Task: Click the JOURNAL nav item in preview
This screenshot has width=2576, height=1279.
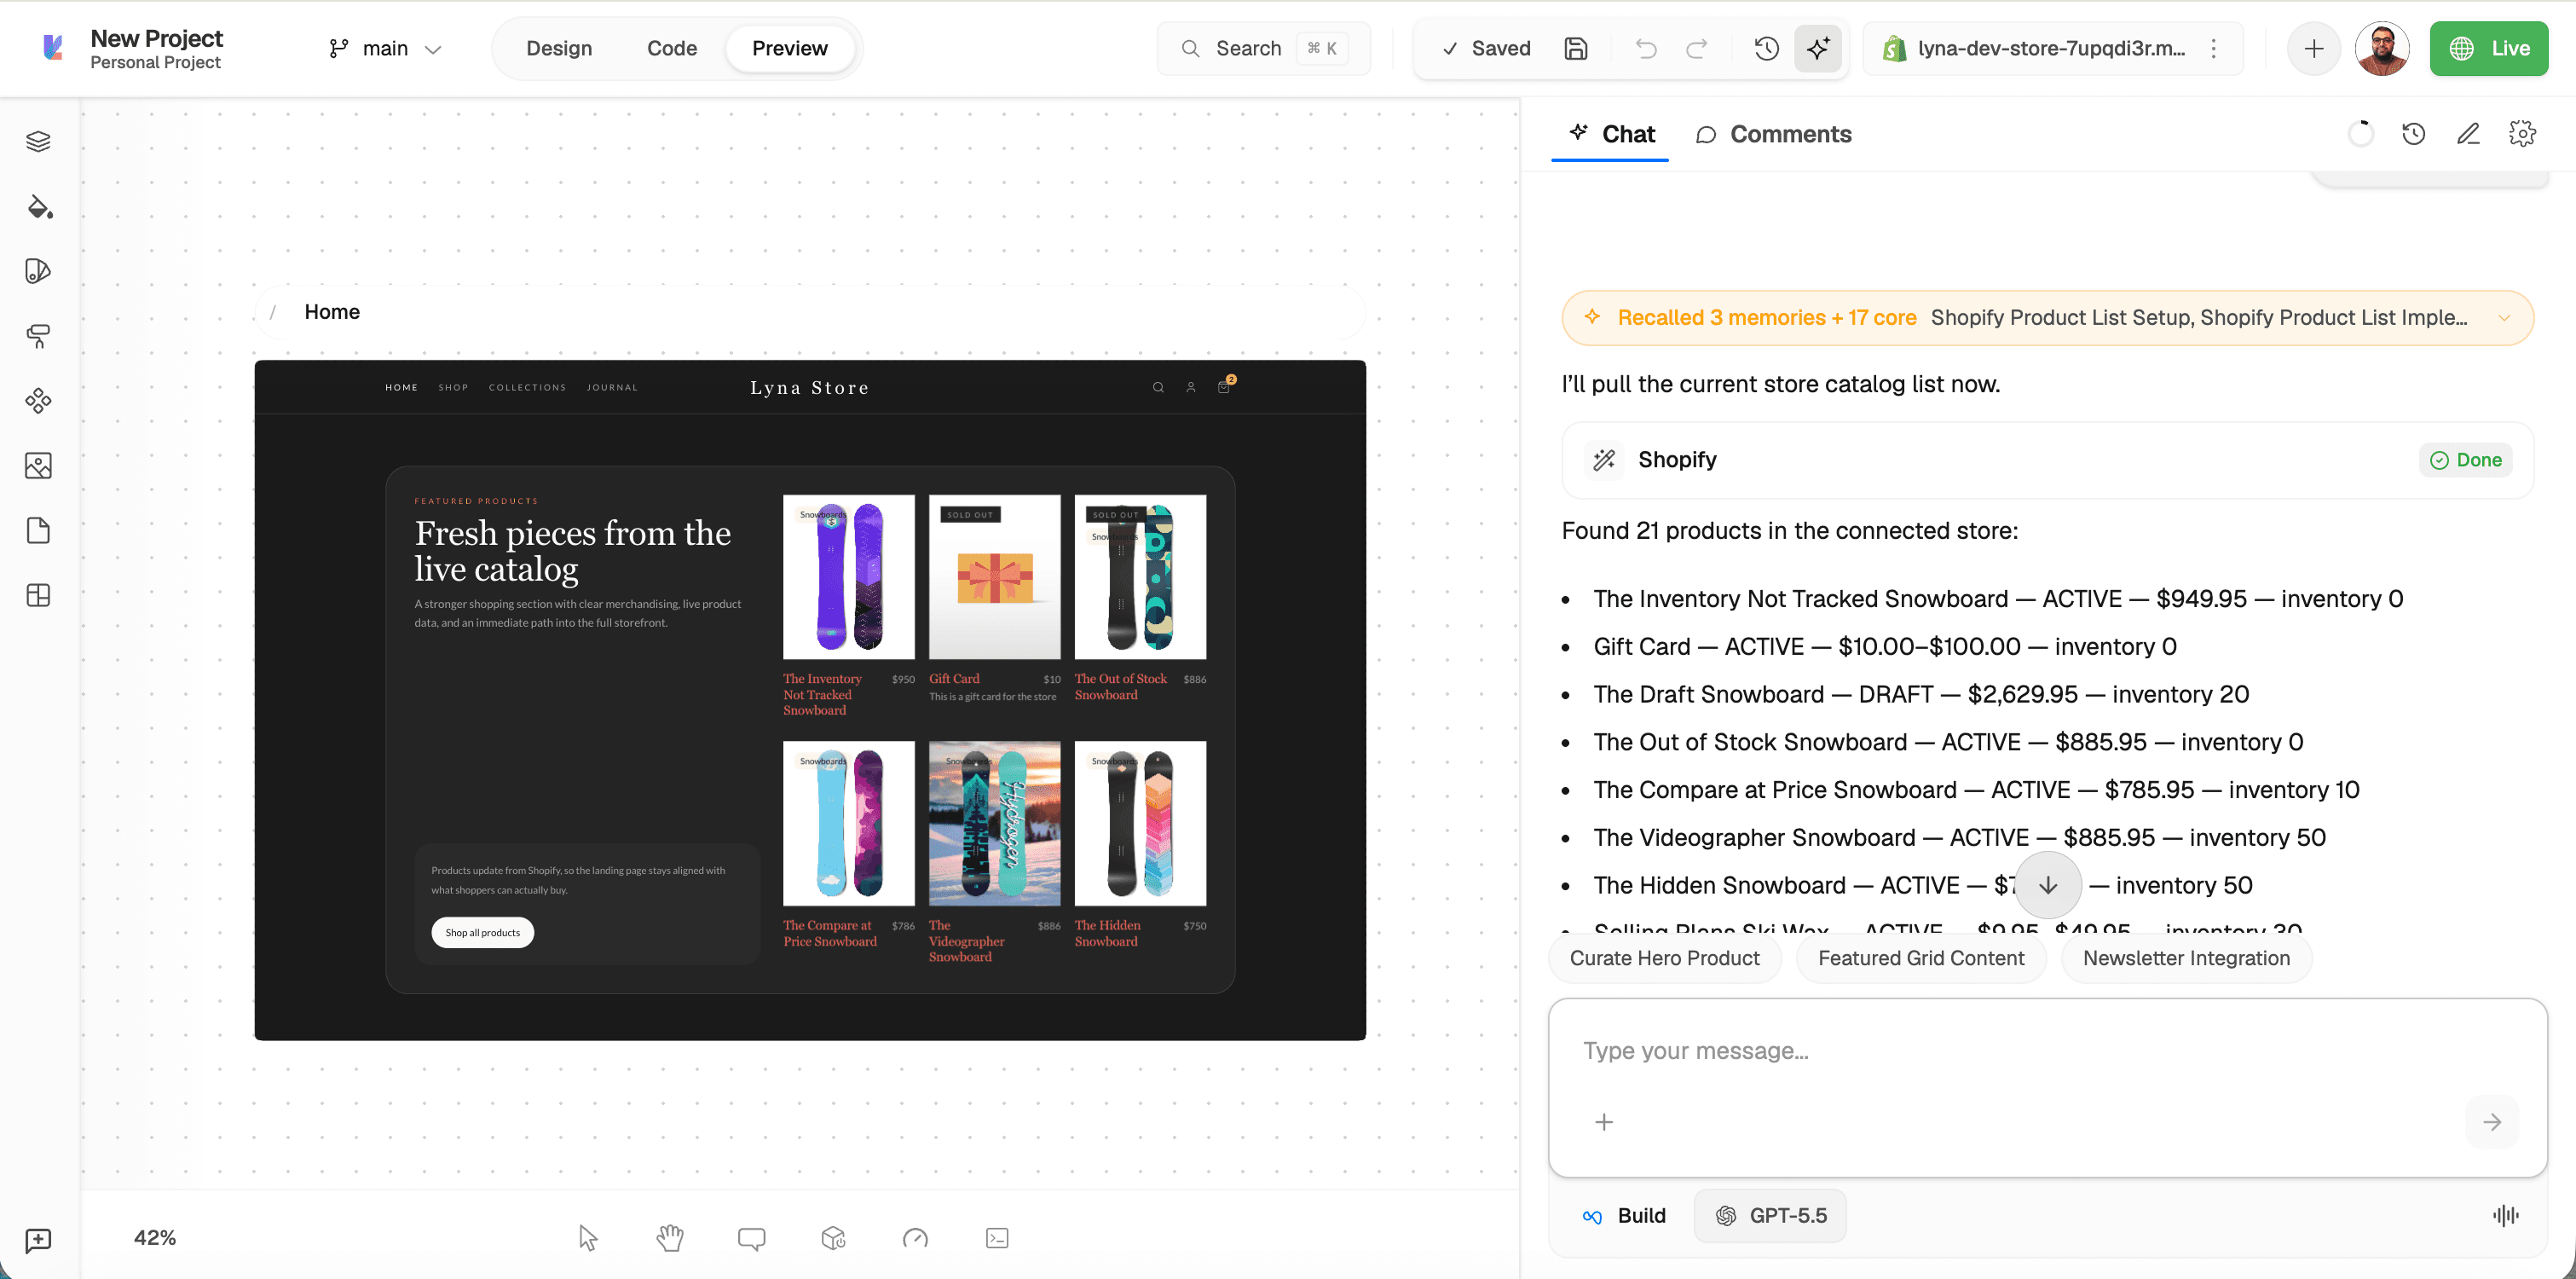Action: pyautogui.click(x=612, y=388)
